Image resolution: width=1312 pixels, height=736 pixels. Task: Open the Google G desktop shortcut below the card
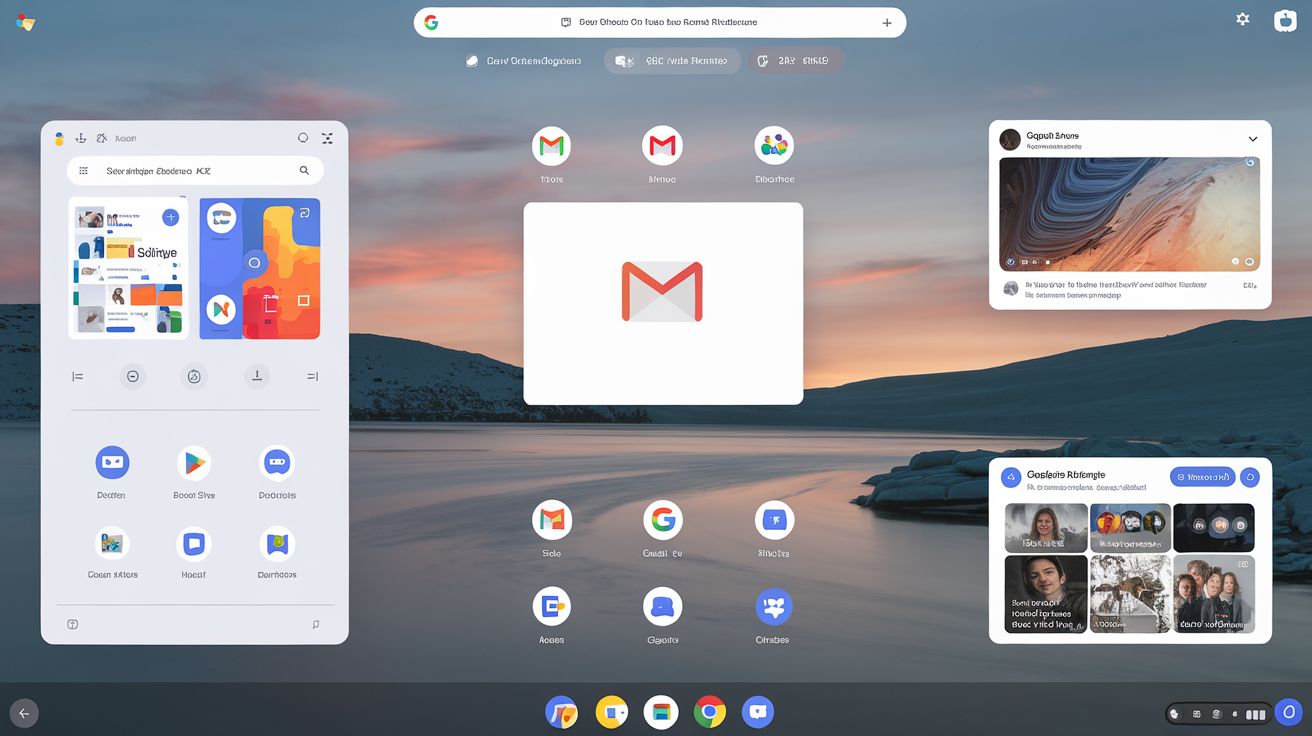662,519
